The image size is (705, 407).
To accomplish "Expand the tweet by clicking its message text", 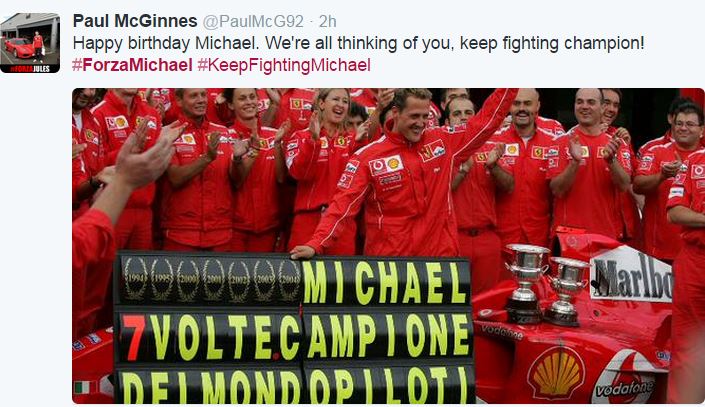I will pyautogui.click(x=358, y=43).
